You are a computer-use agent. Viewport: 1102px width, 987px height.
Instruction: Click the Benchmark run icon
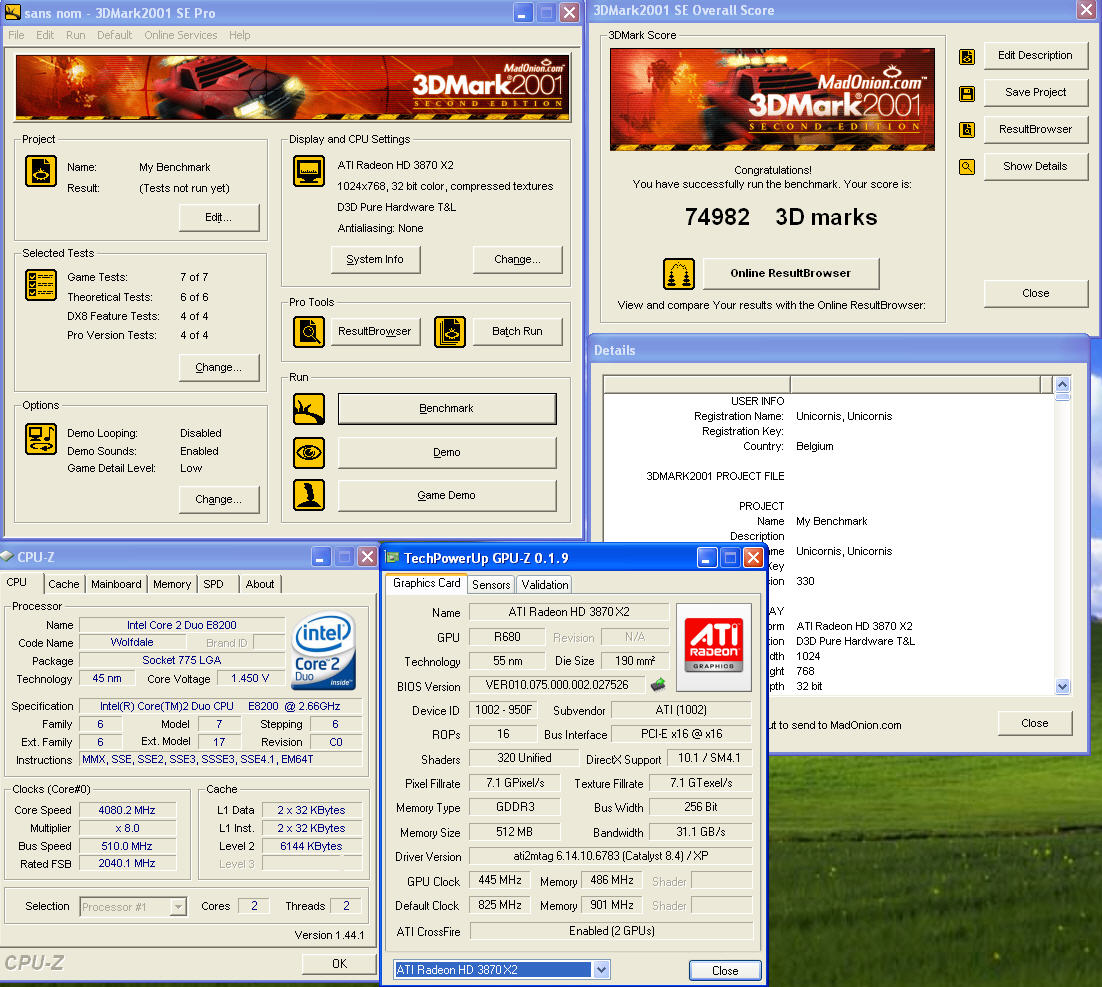point(309,409)
